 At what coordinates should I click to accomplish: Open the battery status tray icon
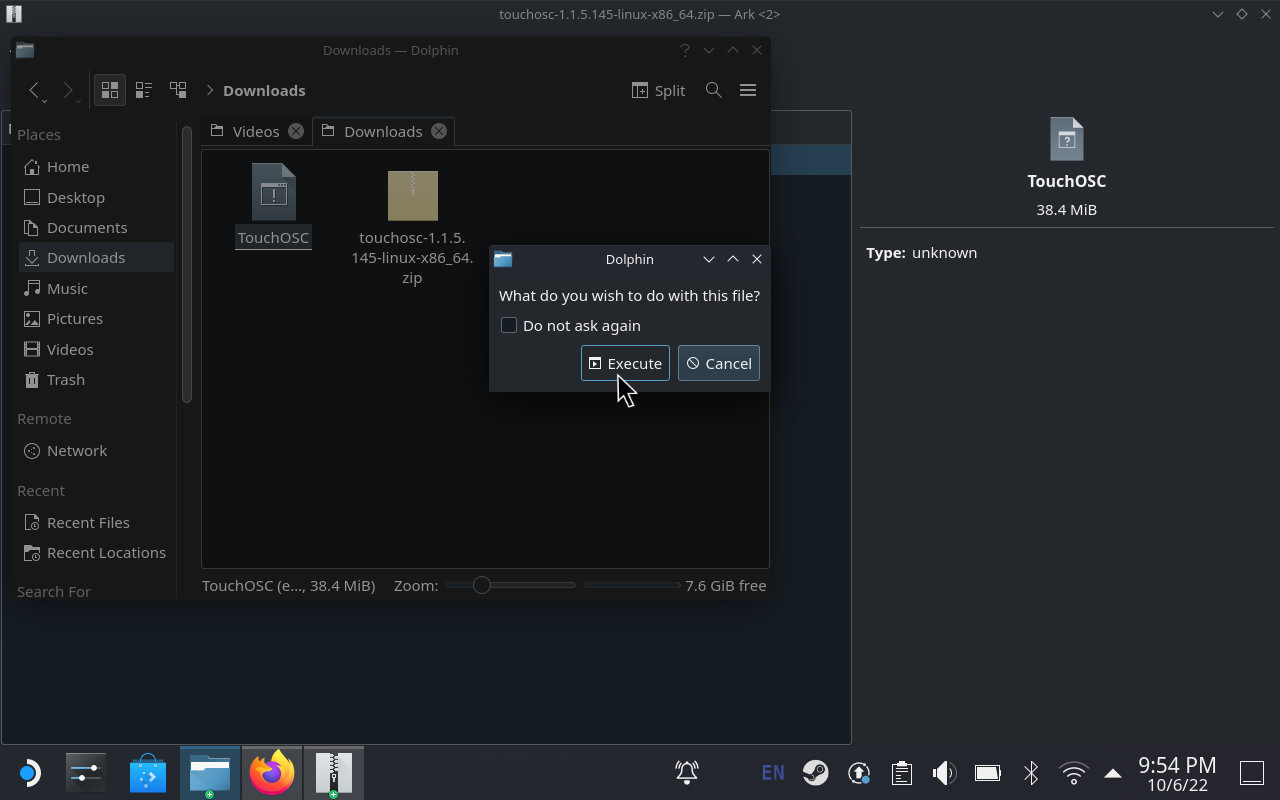tap(988, 772)
